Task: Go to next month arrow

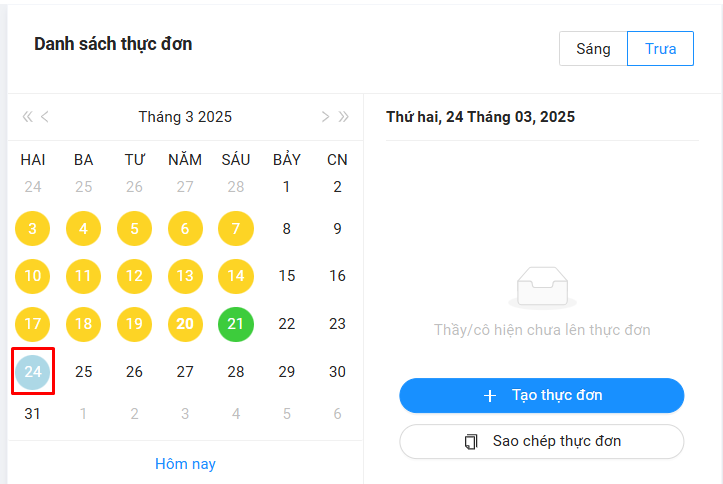Action: tap(325, 117)
